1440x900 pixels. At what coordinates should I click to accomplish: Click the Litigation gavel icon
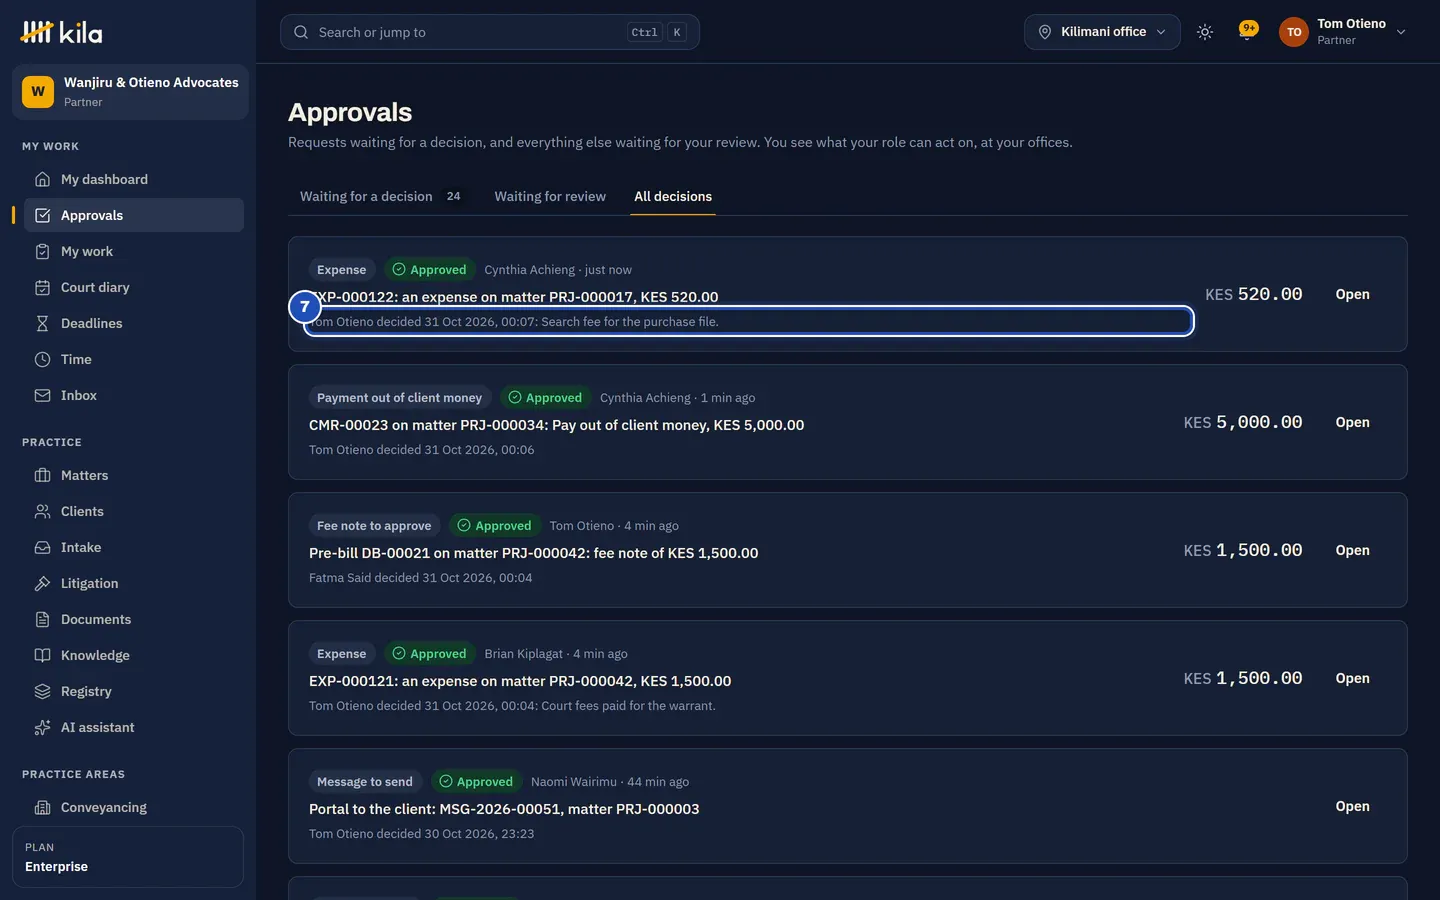pyautogui.click(x=42, y=583)
